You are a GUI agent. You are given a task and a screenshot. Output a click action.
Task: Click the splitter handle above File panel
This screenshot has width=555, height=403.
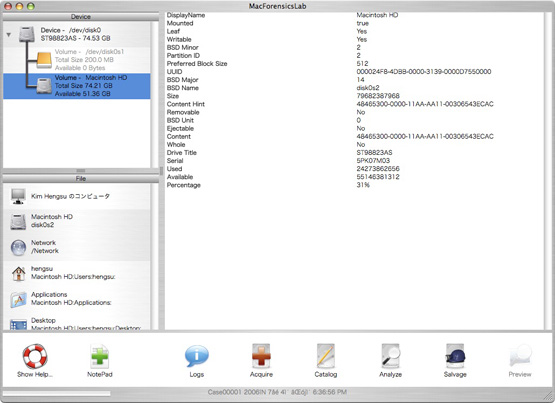click(81, 171)
